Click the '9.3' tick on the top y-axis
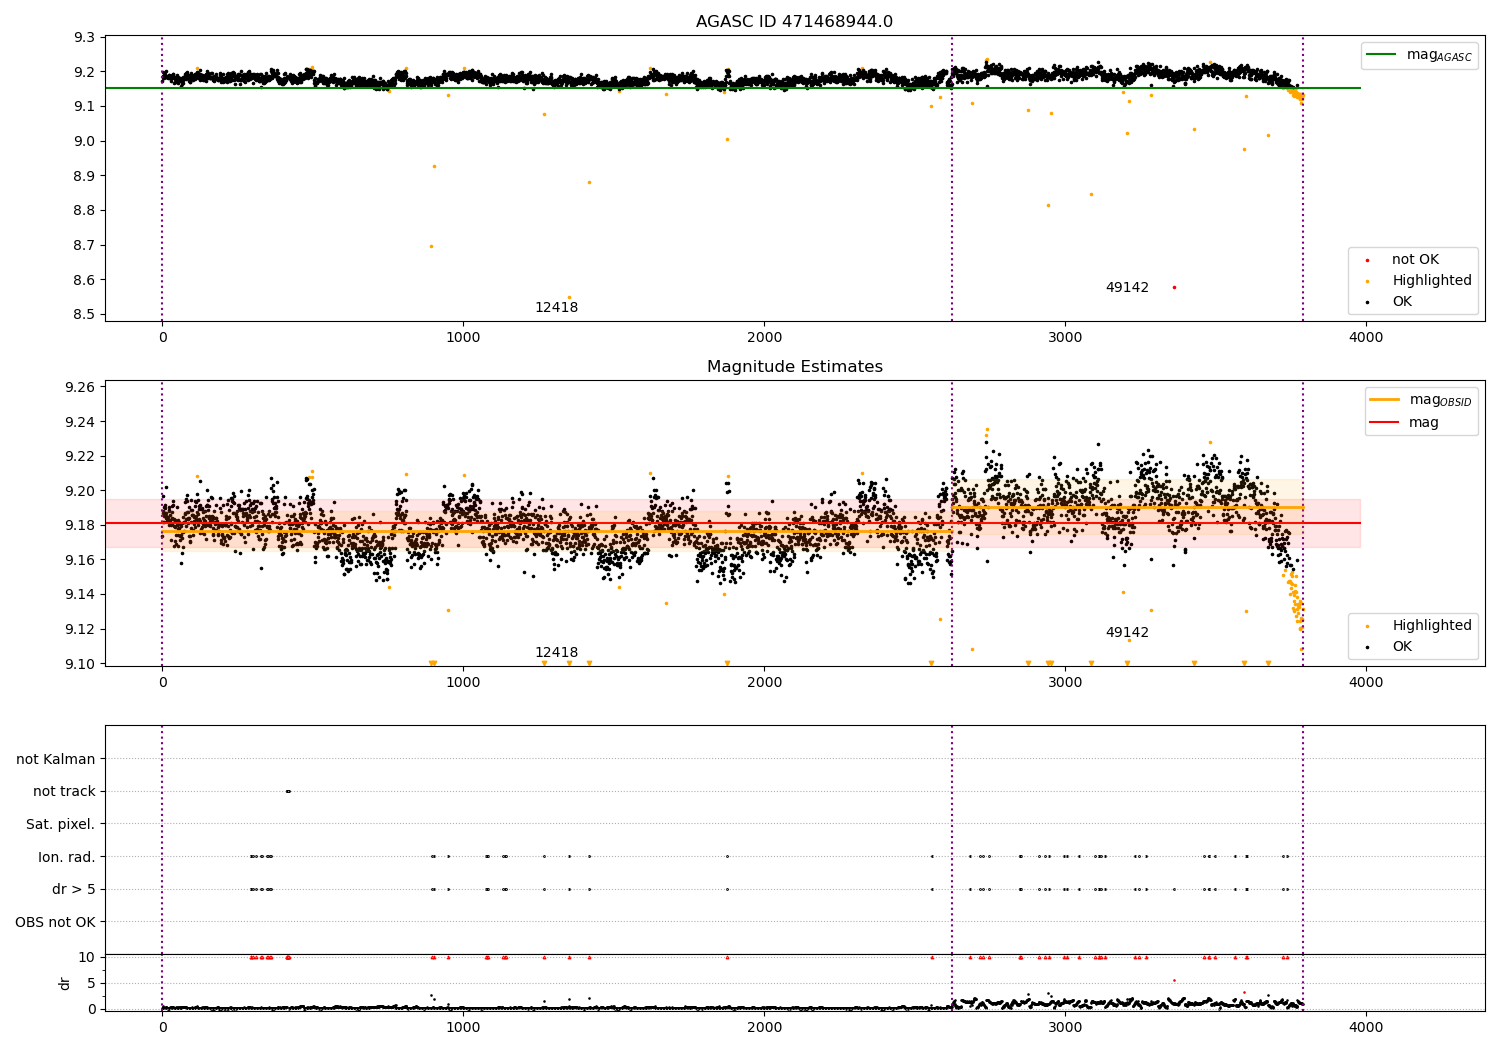Viewport: 1500px width, 1050px height. (85, 38)
